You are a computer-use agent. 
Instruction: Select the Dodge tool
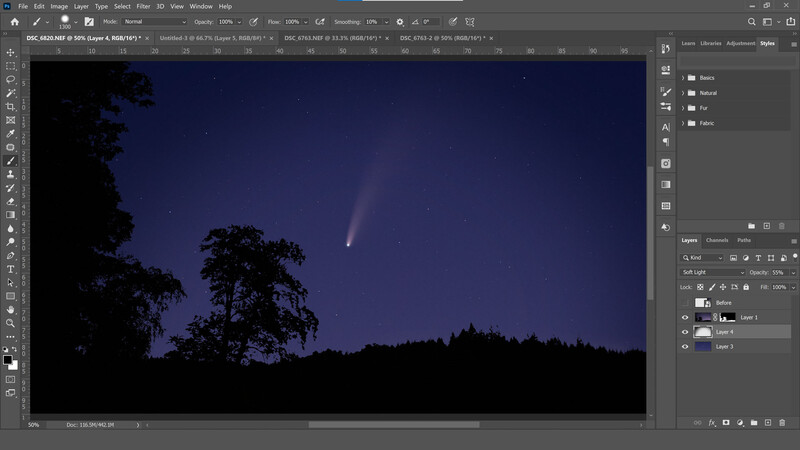click(x=10, y=242)
